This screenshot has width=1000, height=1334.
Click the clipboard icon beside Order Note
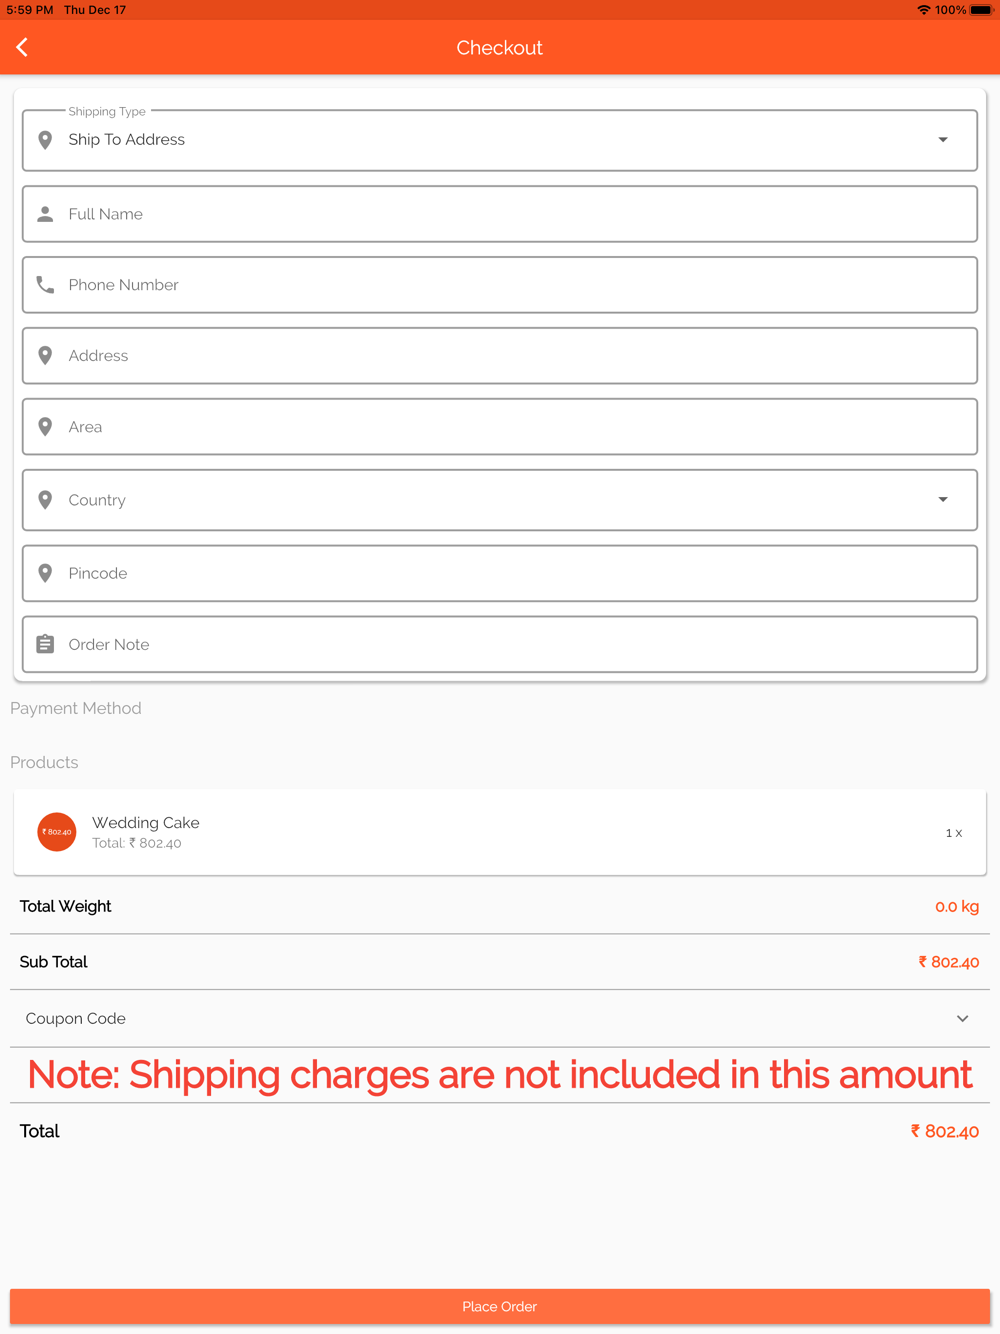tap(45, 644)
